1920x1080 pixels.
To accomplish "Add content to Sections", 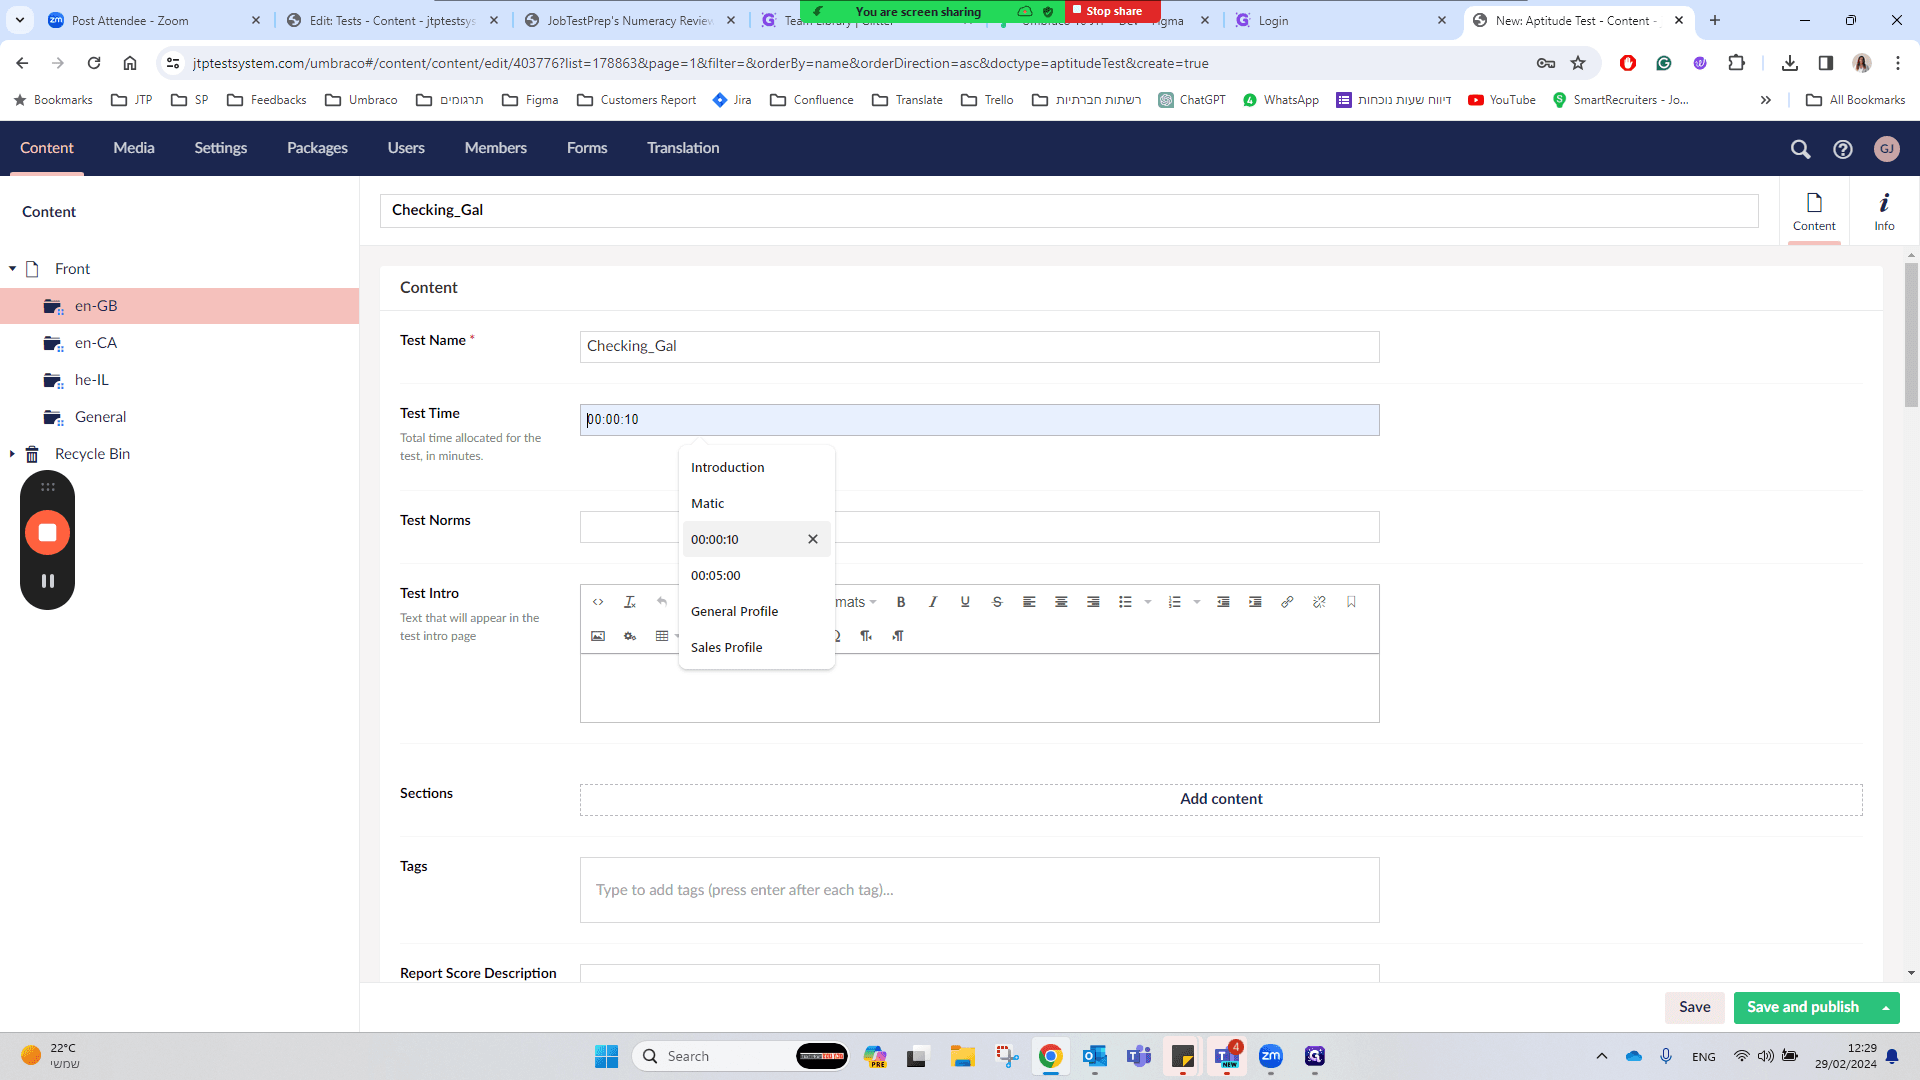I will point(1221,799).
